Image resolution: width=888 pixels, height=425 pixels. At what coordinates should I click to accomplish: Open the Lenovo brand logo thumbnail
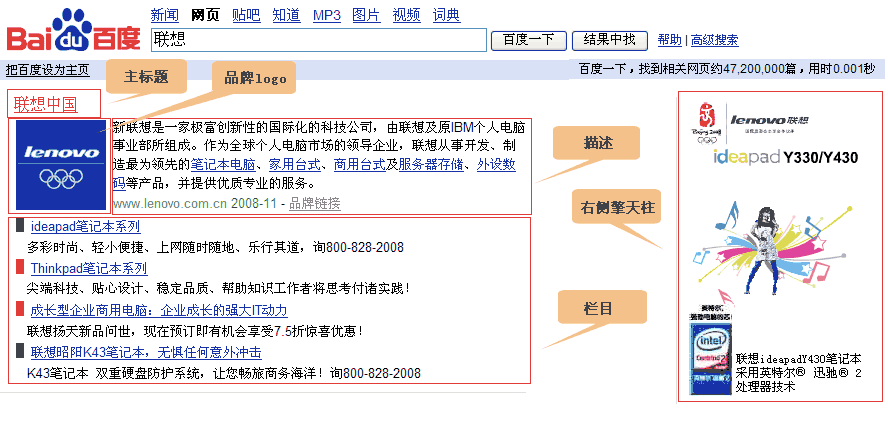pyautogui.click(x=61, y=165)
